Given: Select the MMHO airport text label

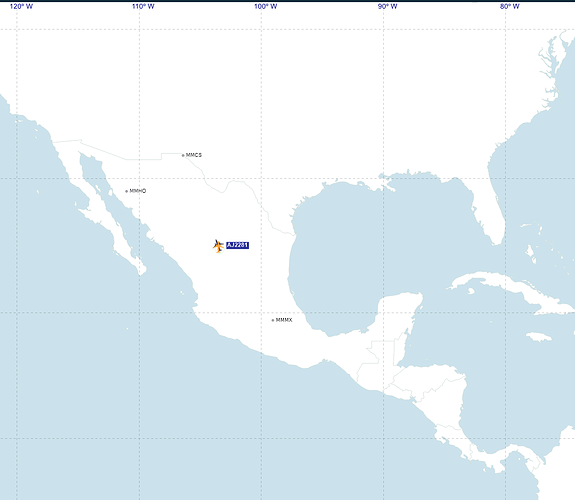Looking at the screenshot, I should (138, 191).
